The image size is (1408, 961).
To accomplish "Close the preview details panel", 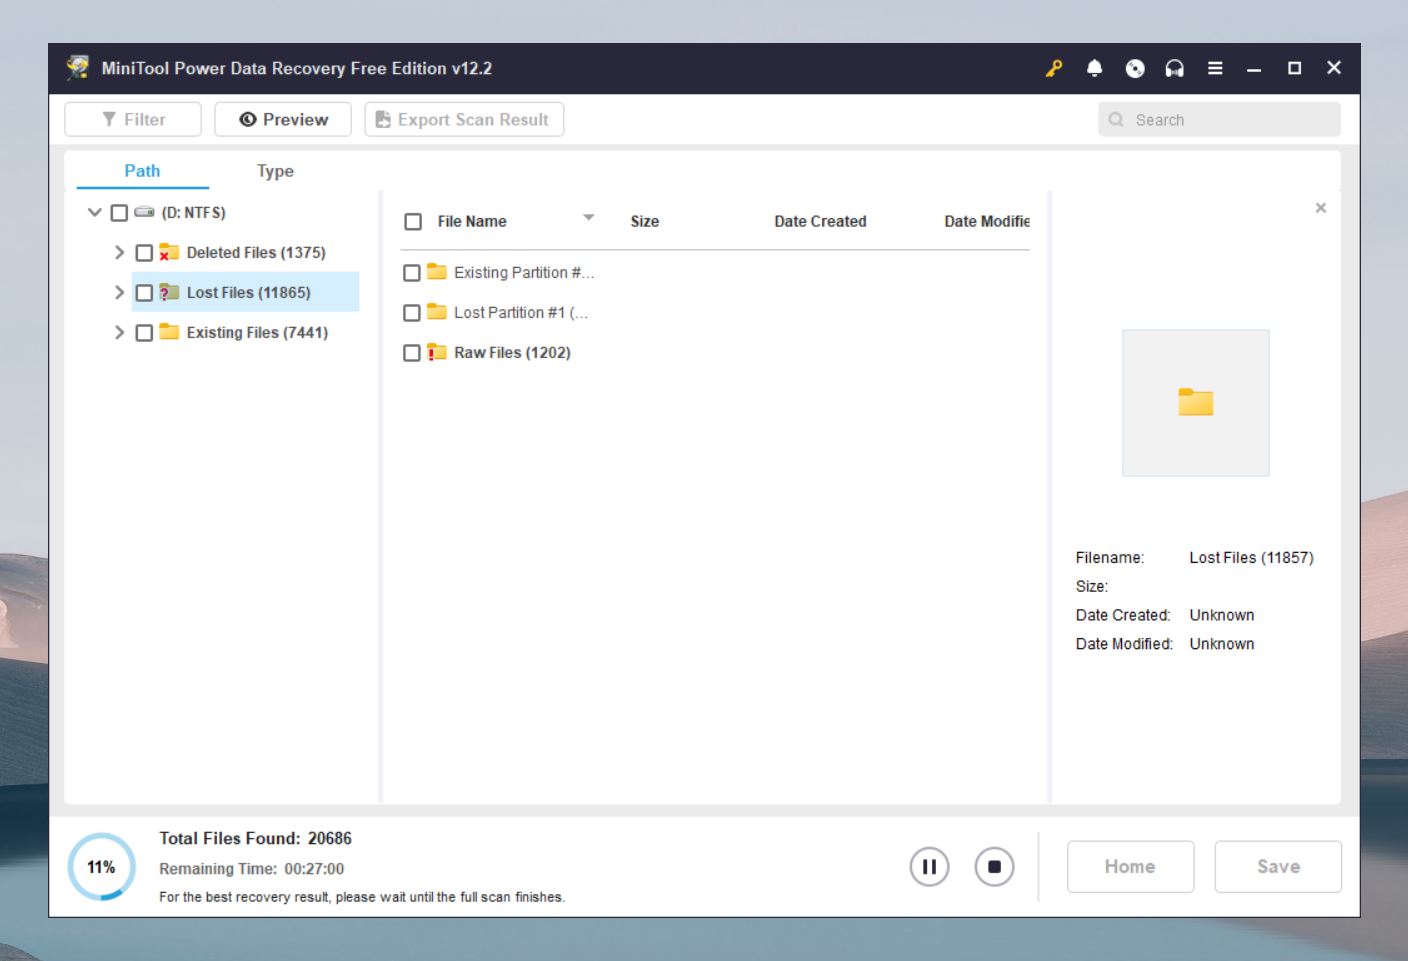I will (1321, 208).
